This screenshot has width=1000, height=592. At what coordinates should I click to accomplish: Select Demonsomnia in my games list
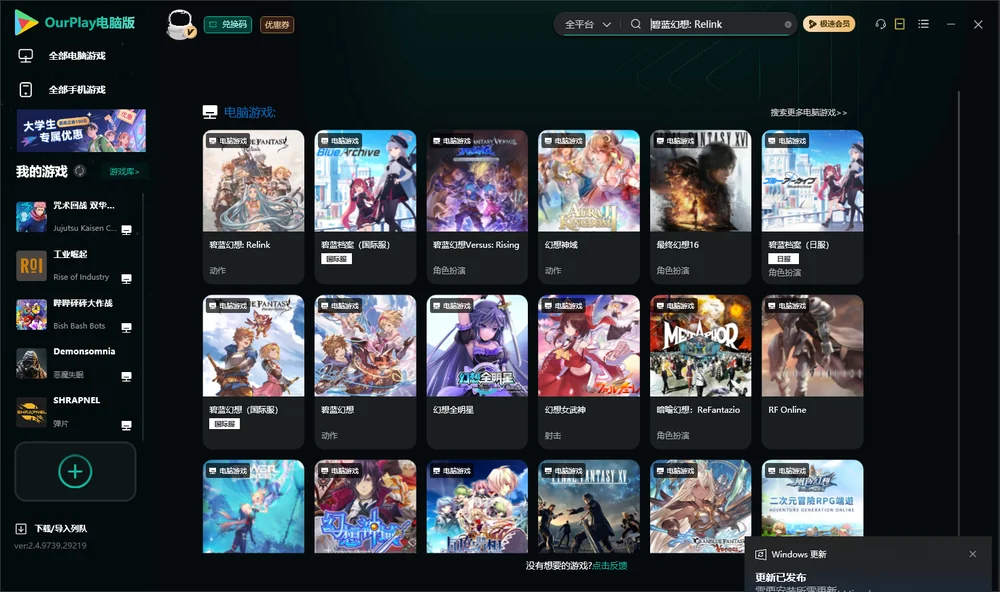coord(74,363)
